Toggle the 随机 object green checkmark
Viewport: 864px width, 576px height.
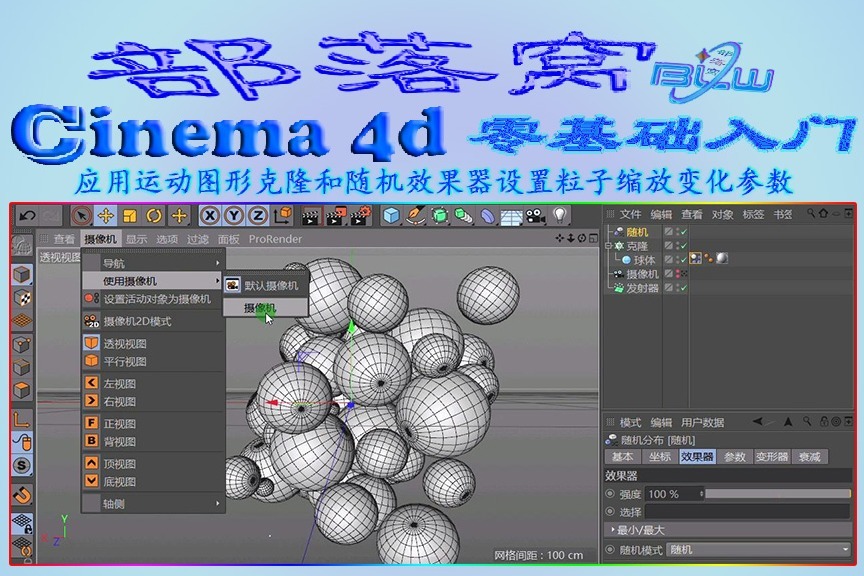[684, 232]
